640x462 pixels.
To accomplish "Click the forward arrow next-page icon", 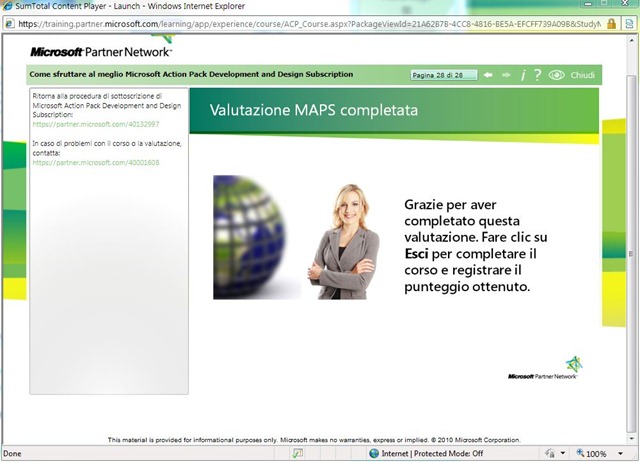I will click(x=506, y=75).
